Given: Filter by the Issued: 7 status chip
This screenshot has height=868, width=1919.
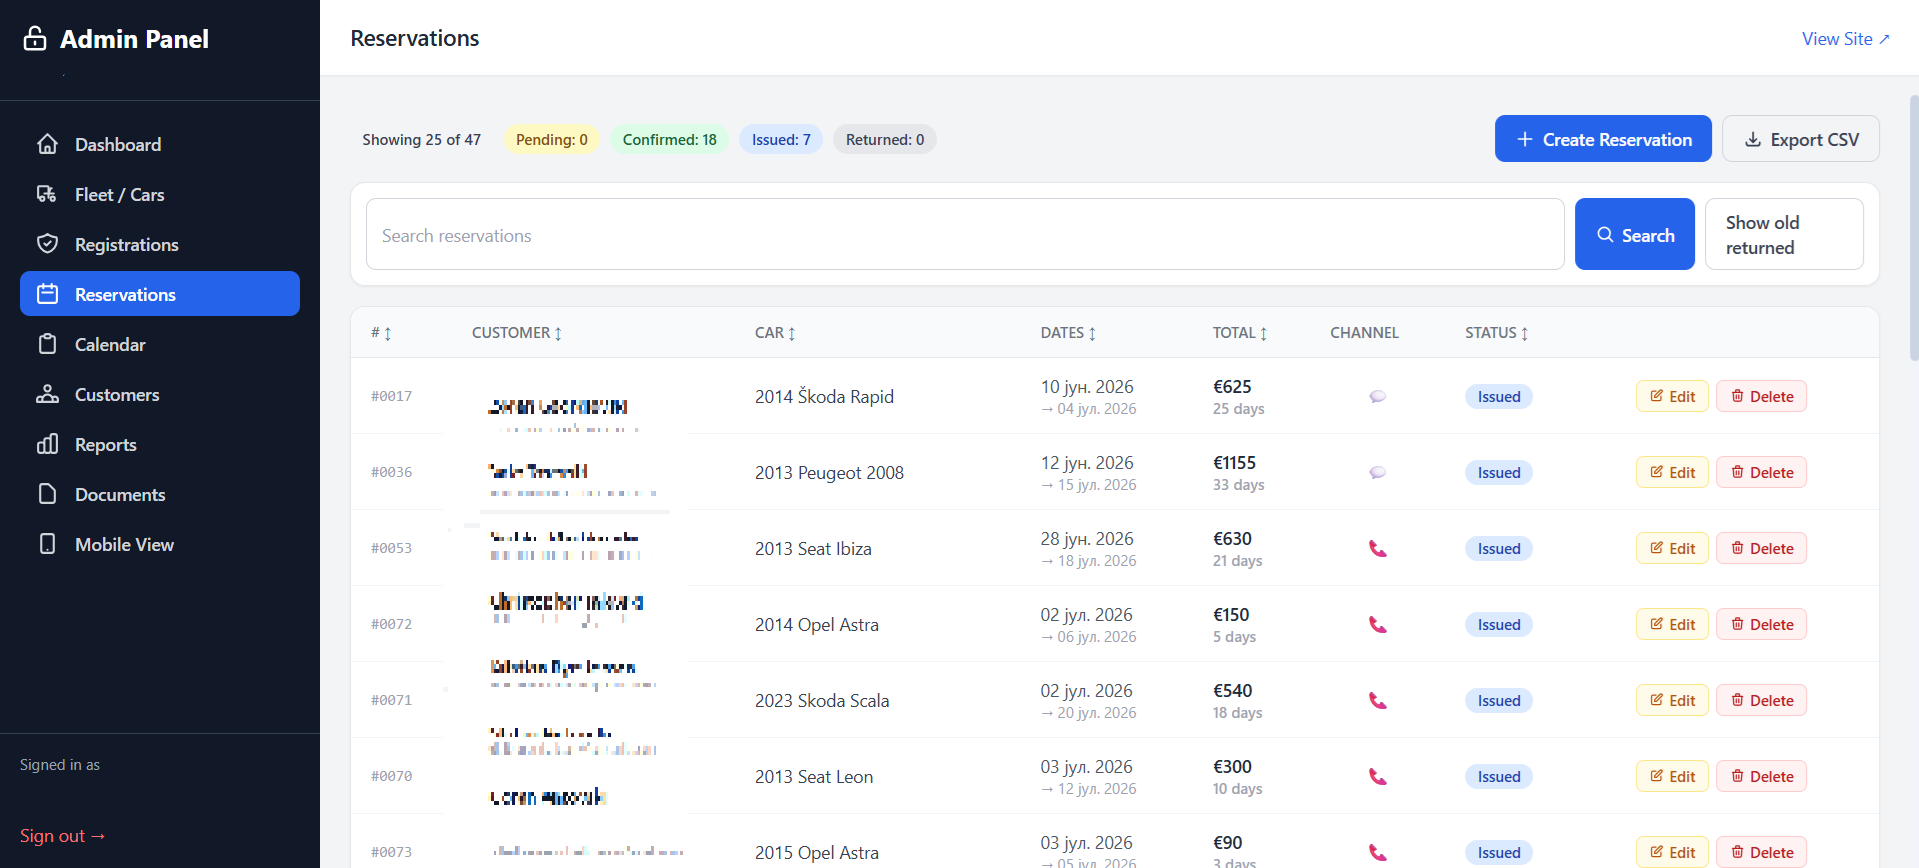Looking at the screenshot, I should 781,139.
